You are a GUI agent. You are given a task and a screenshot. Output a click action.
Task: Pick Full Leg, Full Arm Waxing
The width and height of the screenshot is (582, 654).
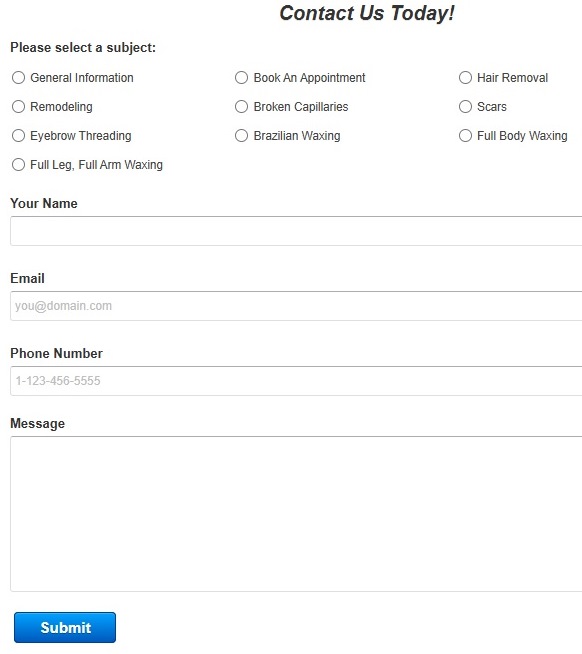click(18, 165)
